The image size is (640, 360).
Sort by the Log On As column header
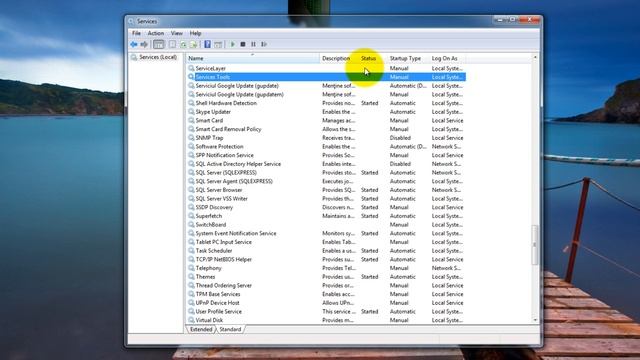point(447,58)
